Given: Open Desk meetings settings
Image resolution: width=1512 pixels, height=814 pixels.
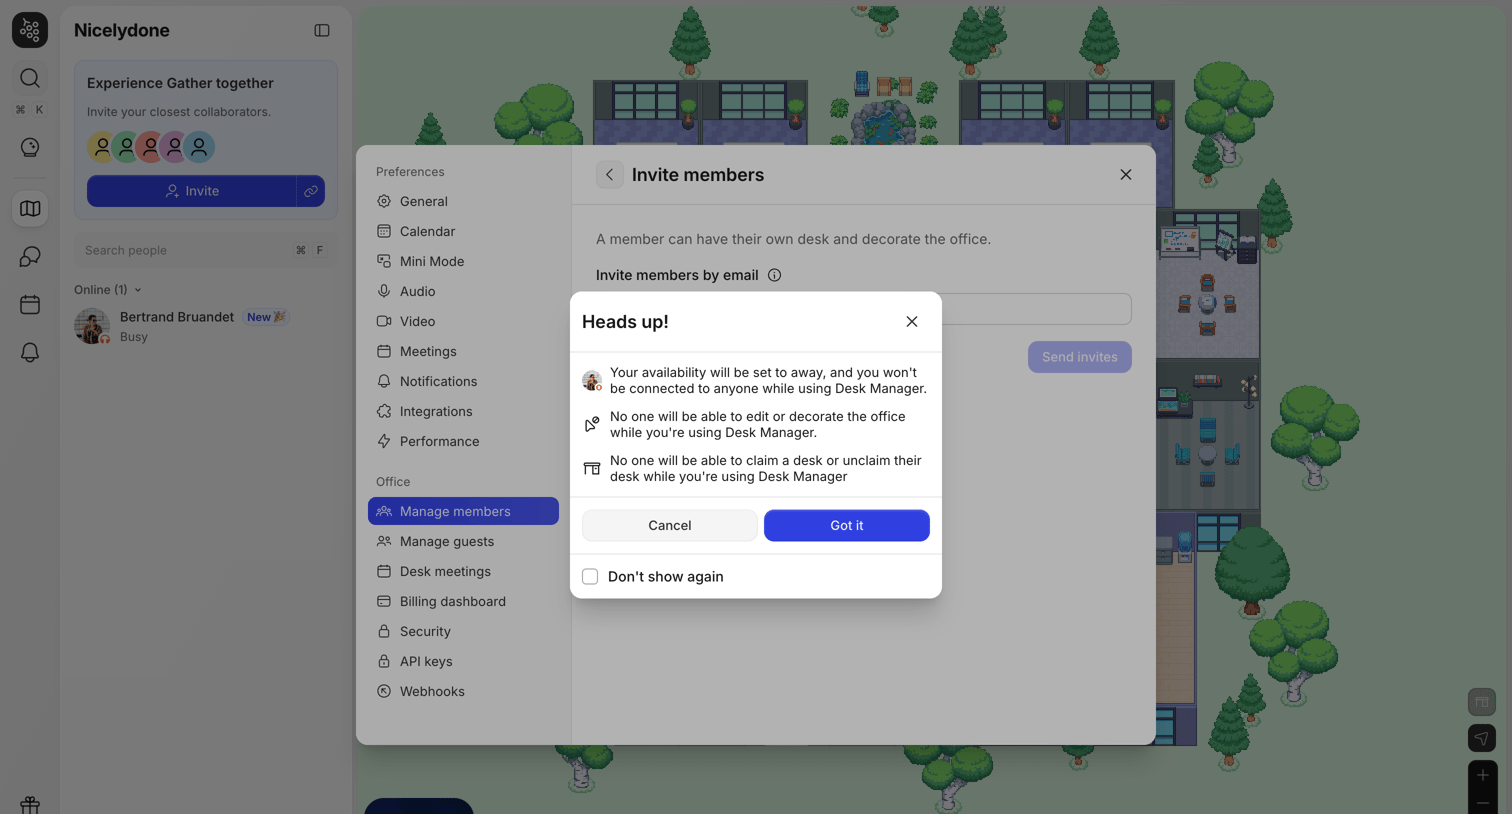Looking at the screenshot, I should click(463, 571).
